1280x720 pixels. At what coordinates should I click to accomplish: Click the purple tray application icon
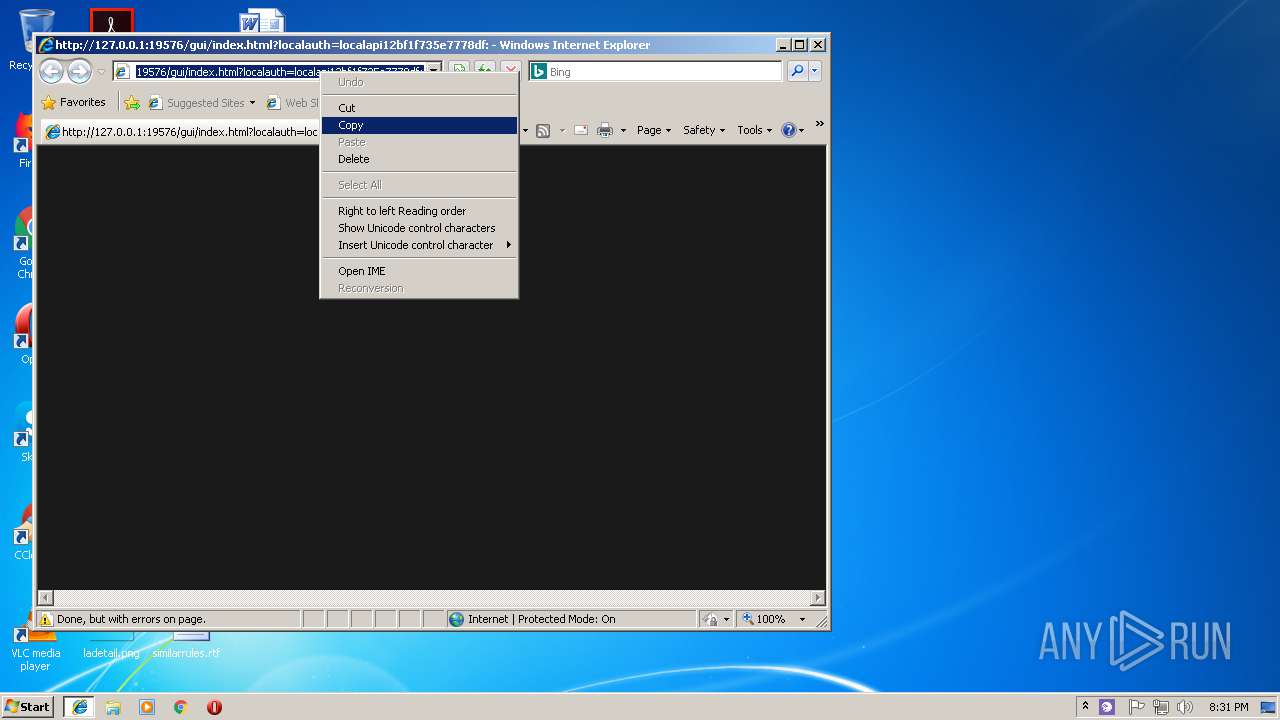pos(1107,707)
